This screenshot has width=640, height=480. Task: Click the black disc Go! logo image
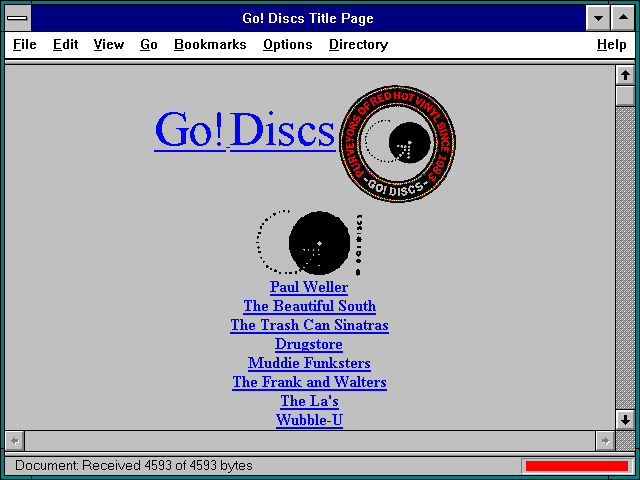309,243
